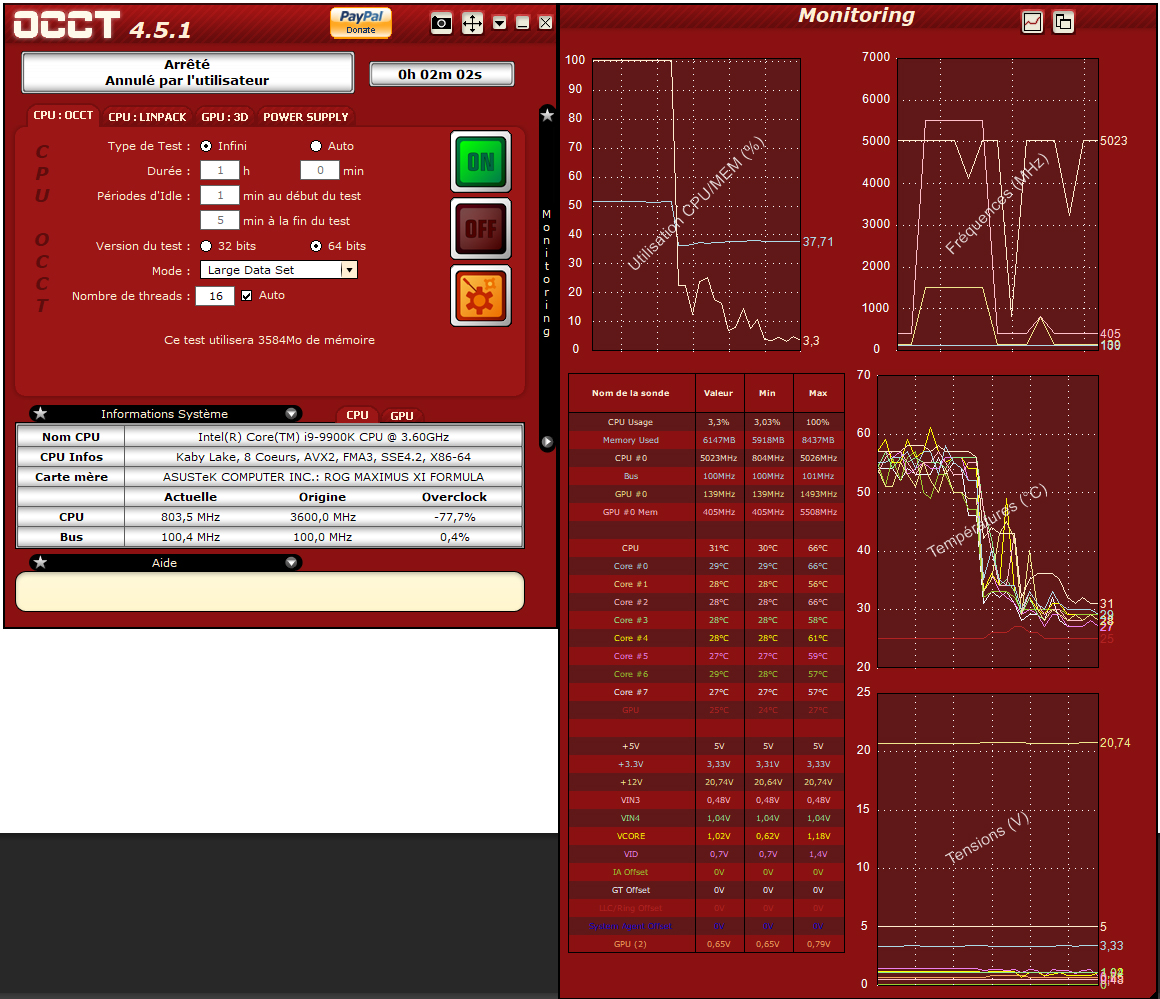1160x999 pixels.
Task: Open the GPU system info tab
Action: (x=401, y=416)
